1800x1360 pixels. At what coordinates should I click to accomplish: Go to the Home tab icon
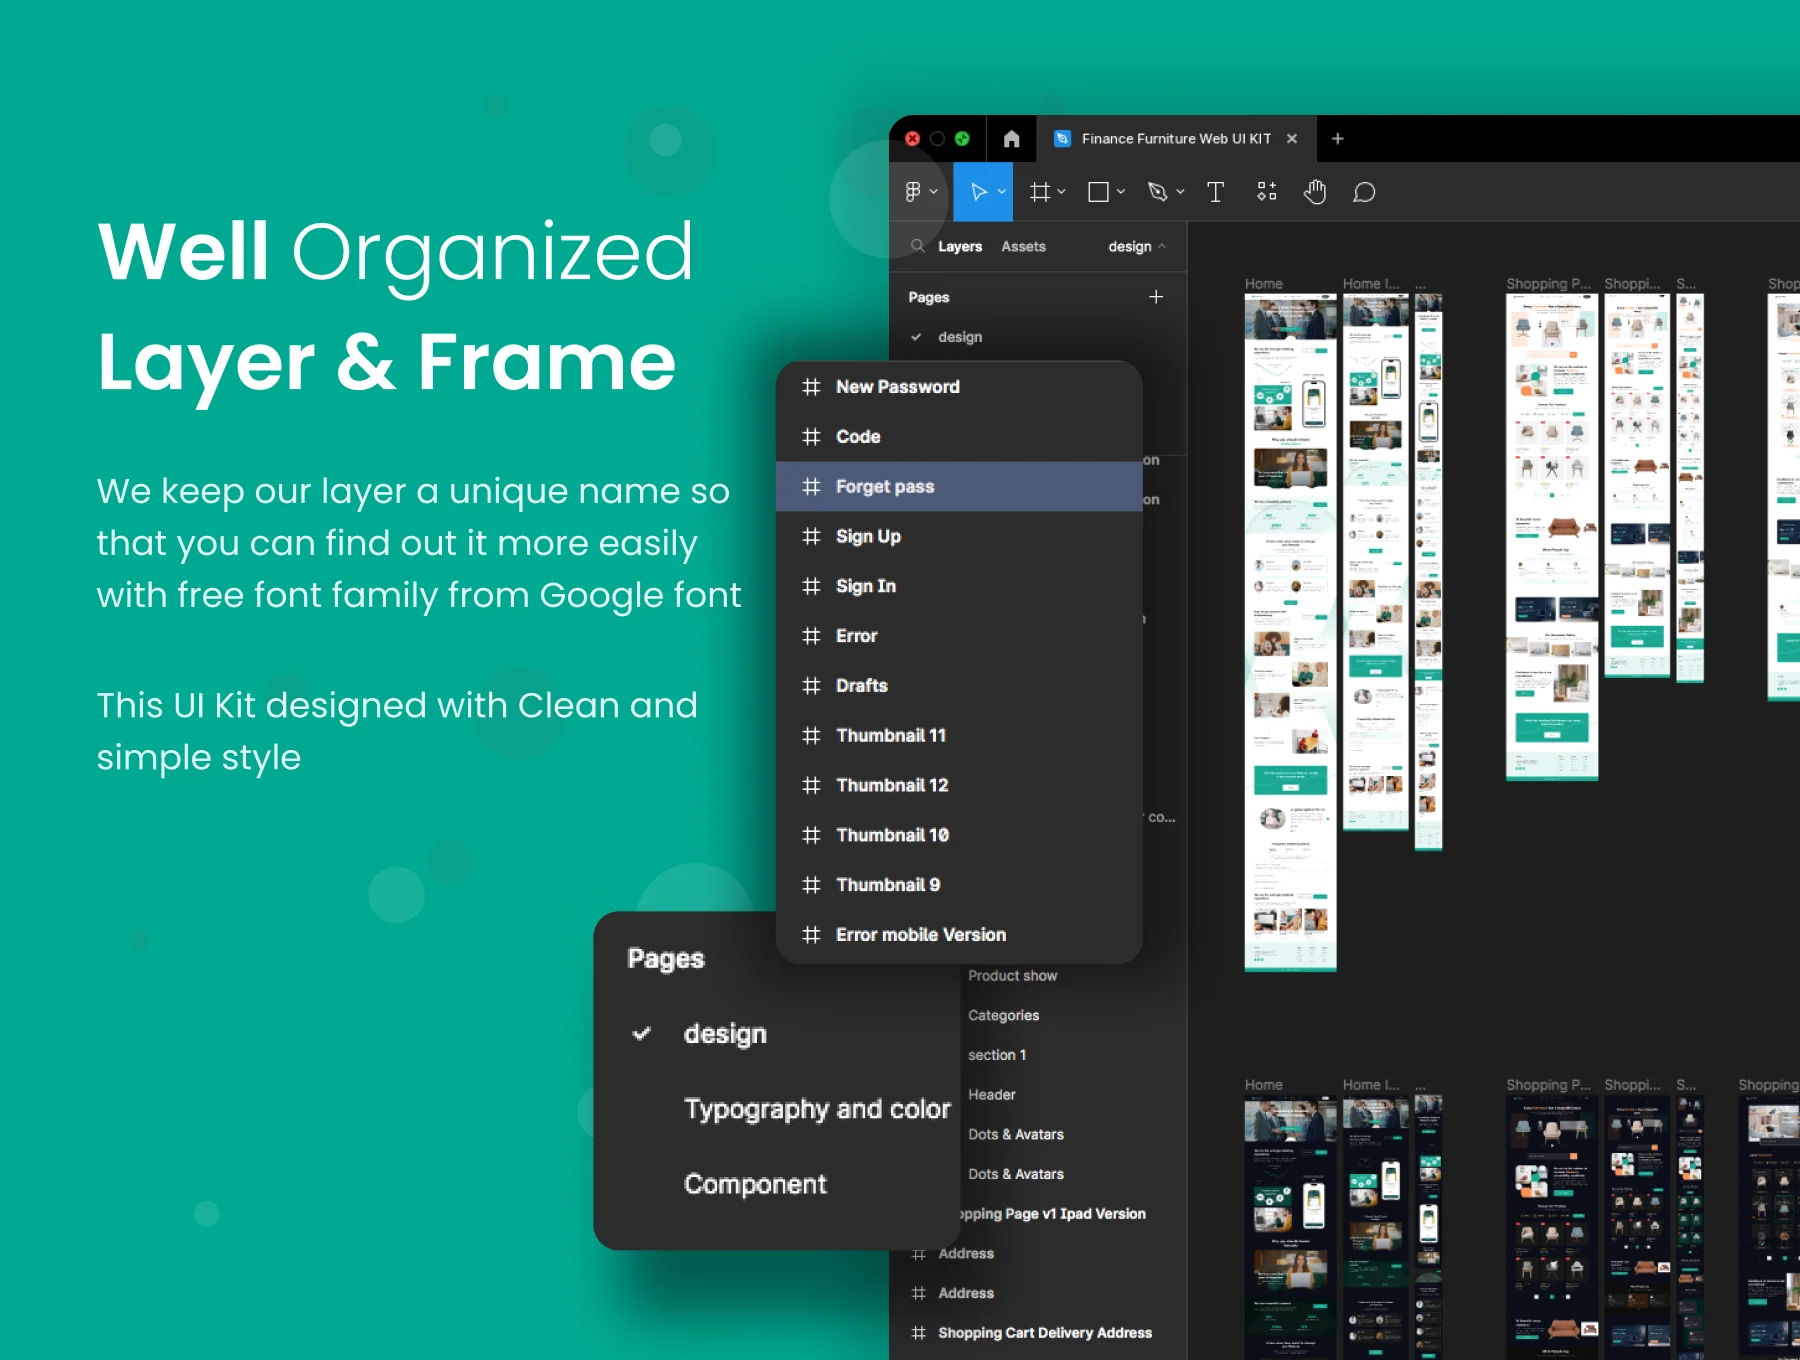[1011, 139]
